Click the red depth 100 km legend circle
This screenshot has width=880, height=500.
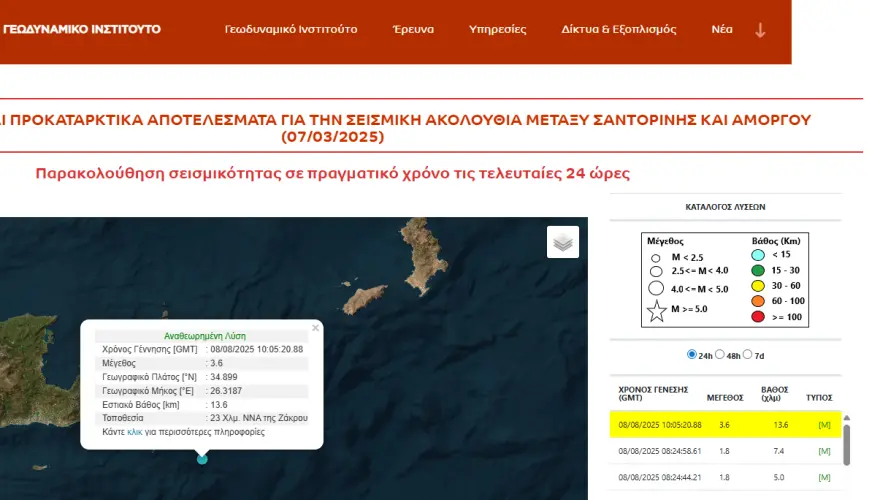click(759, 316)
